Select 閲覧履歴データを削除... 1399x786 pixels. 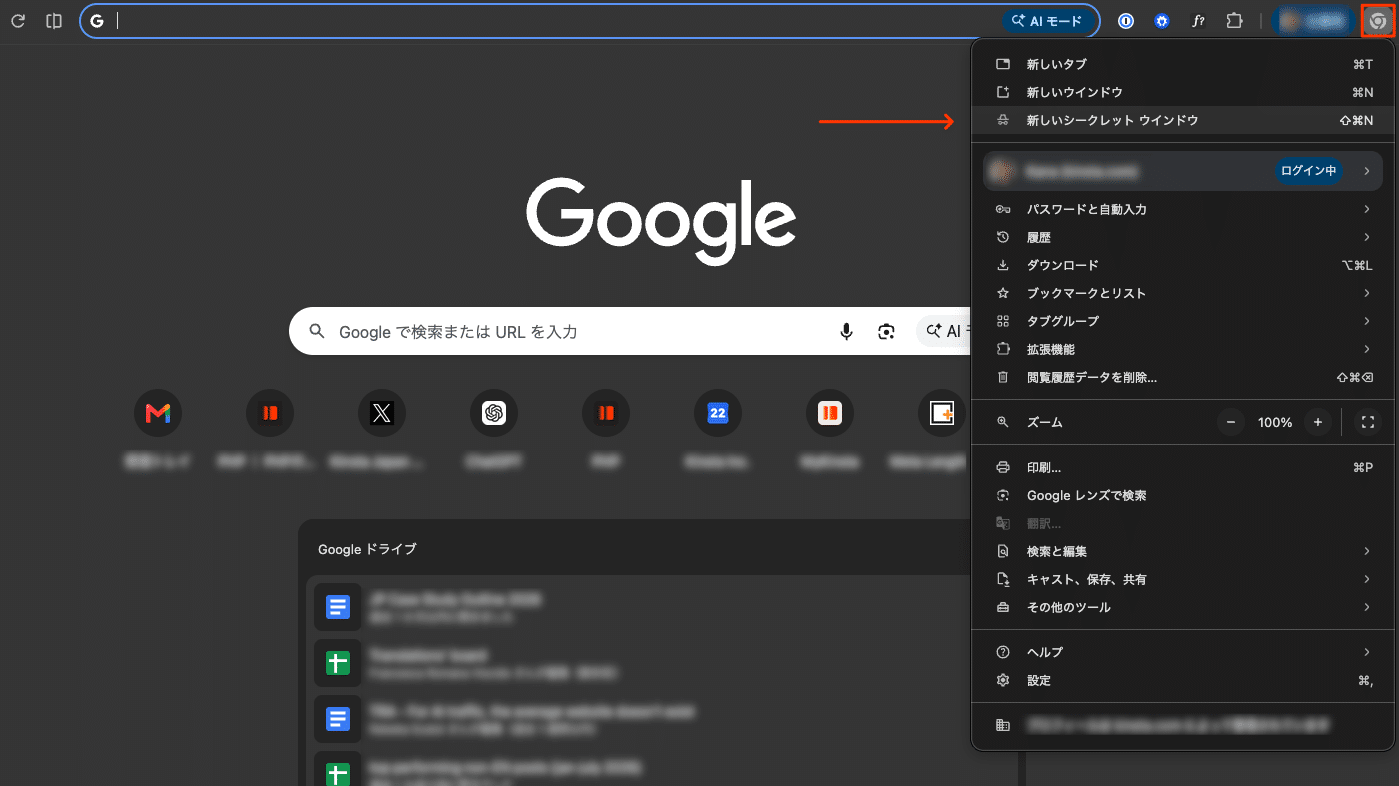(1183, 377)
